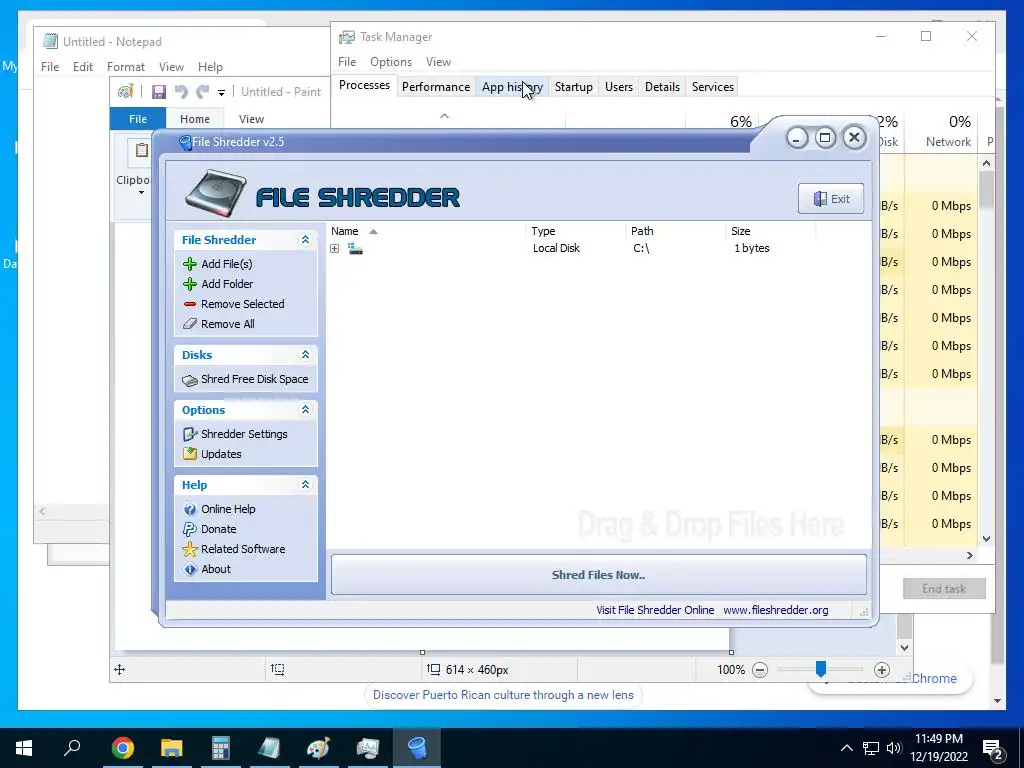Open the notification center icon
This screenshot has width=1024, height=768.
tap(993, 748)
